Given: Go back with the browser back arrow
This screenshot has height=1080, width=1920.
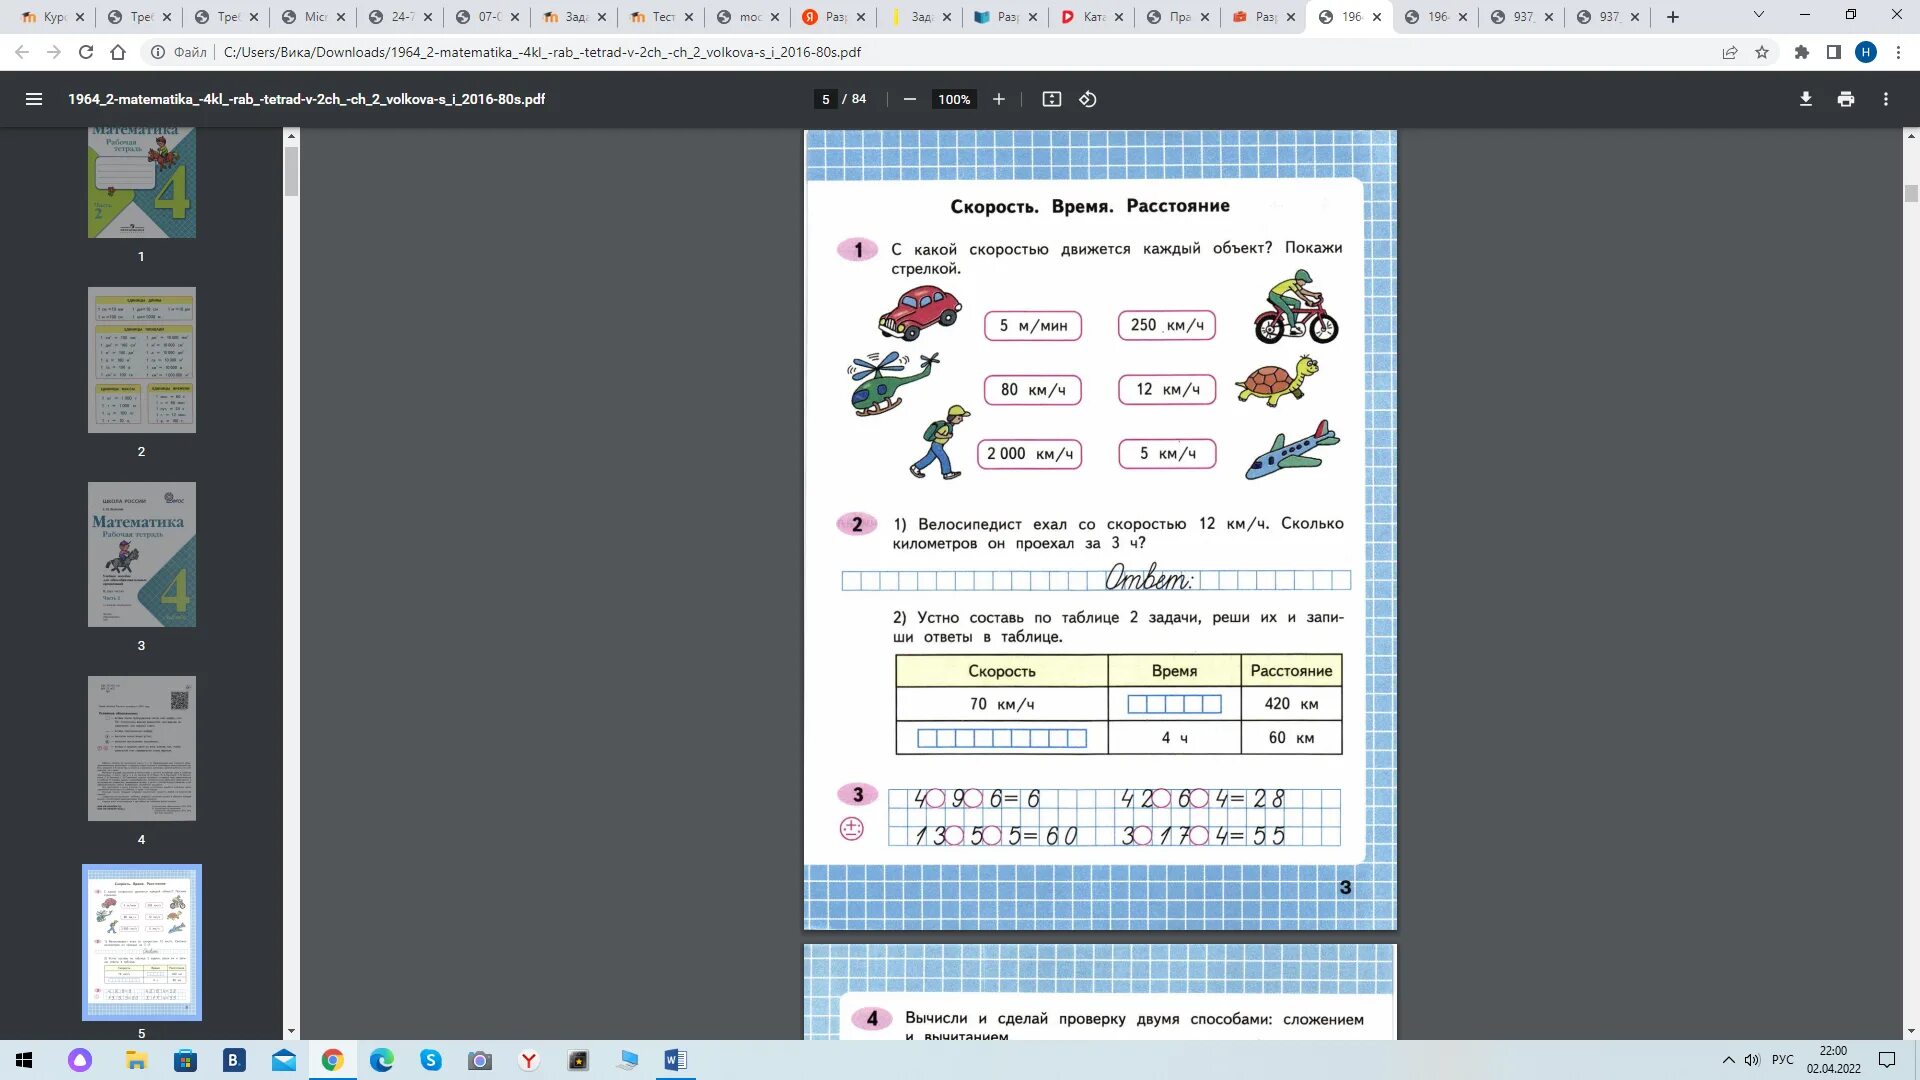Looking at the screenshot, I should (x=22, y=52).
